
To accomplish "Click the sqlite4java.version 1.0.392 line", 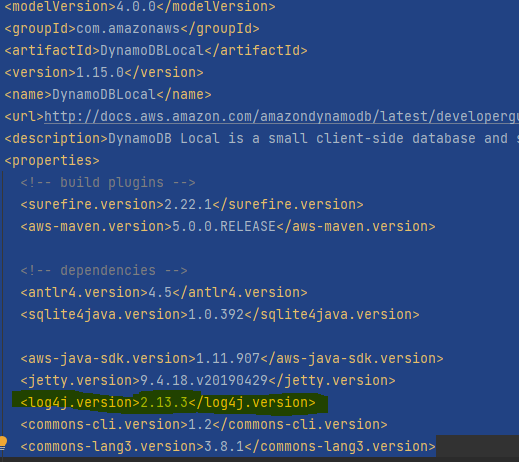I will tap(220, 314).
